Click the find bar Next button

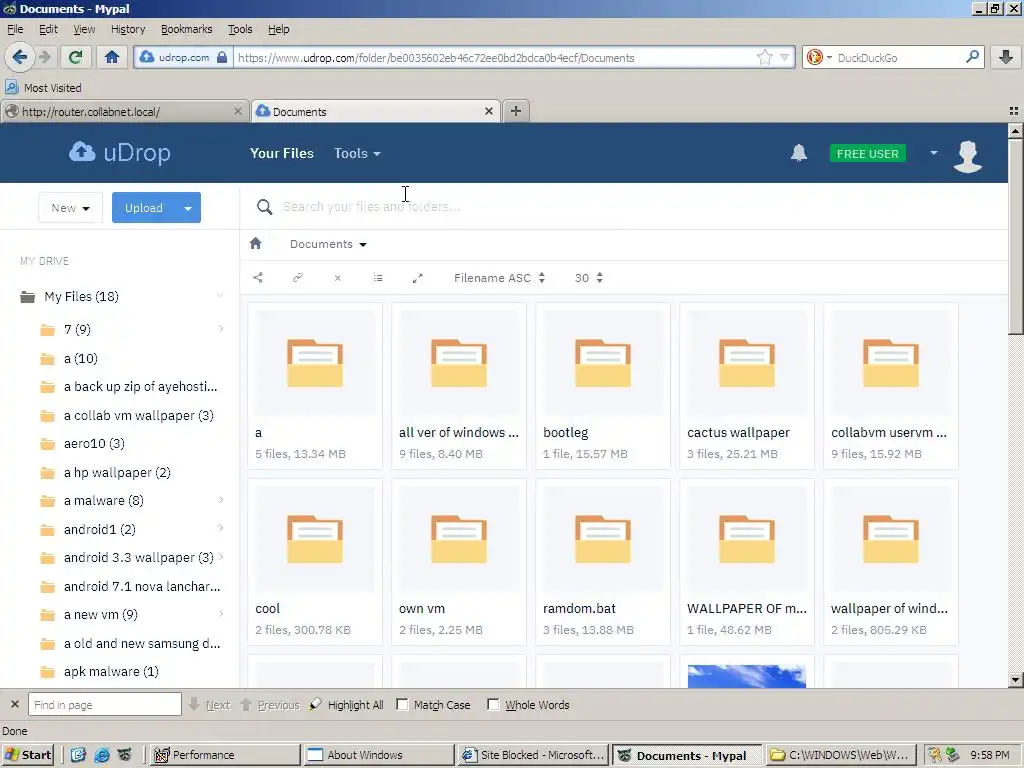210,705
